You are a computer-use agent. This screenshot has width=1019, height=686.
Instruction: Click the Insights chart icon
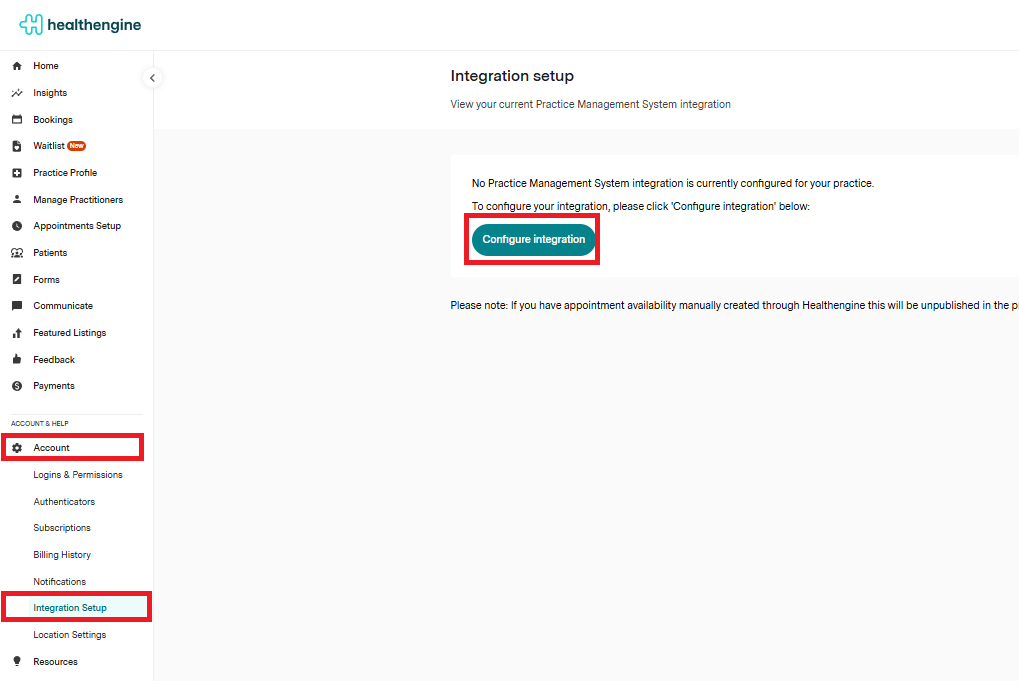click(17, 93)
